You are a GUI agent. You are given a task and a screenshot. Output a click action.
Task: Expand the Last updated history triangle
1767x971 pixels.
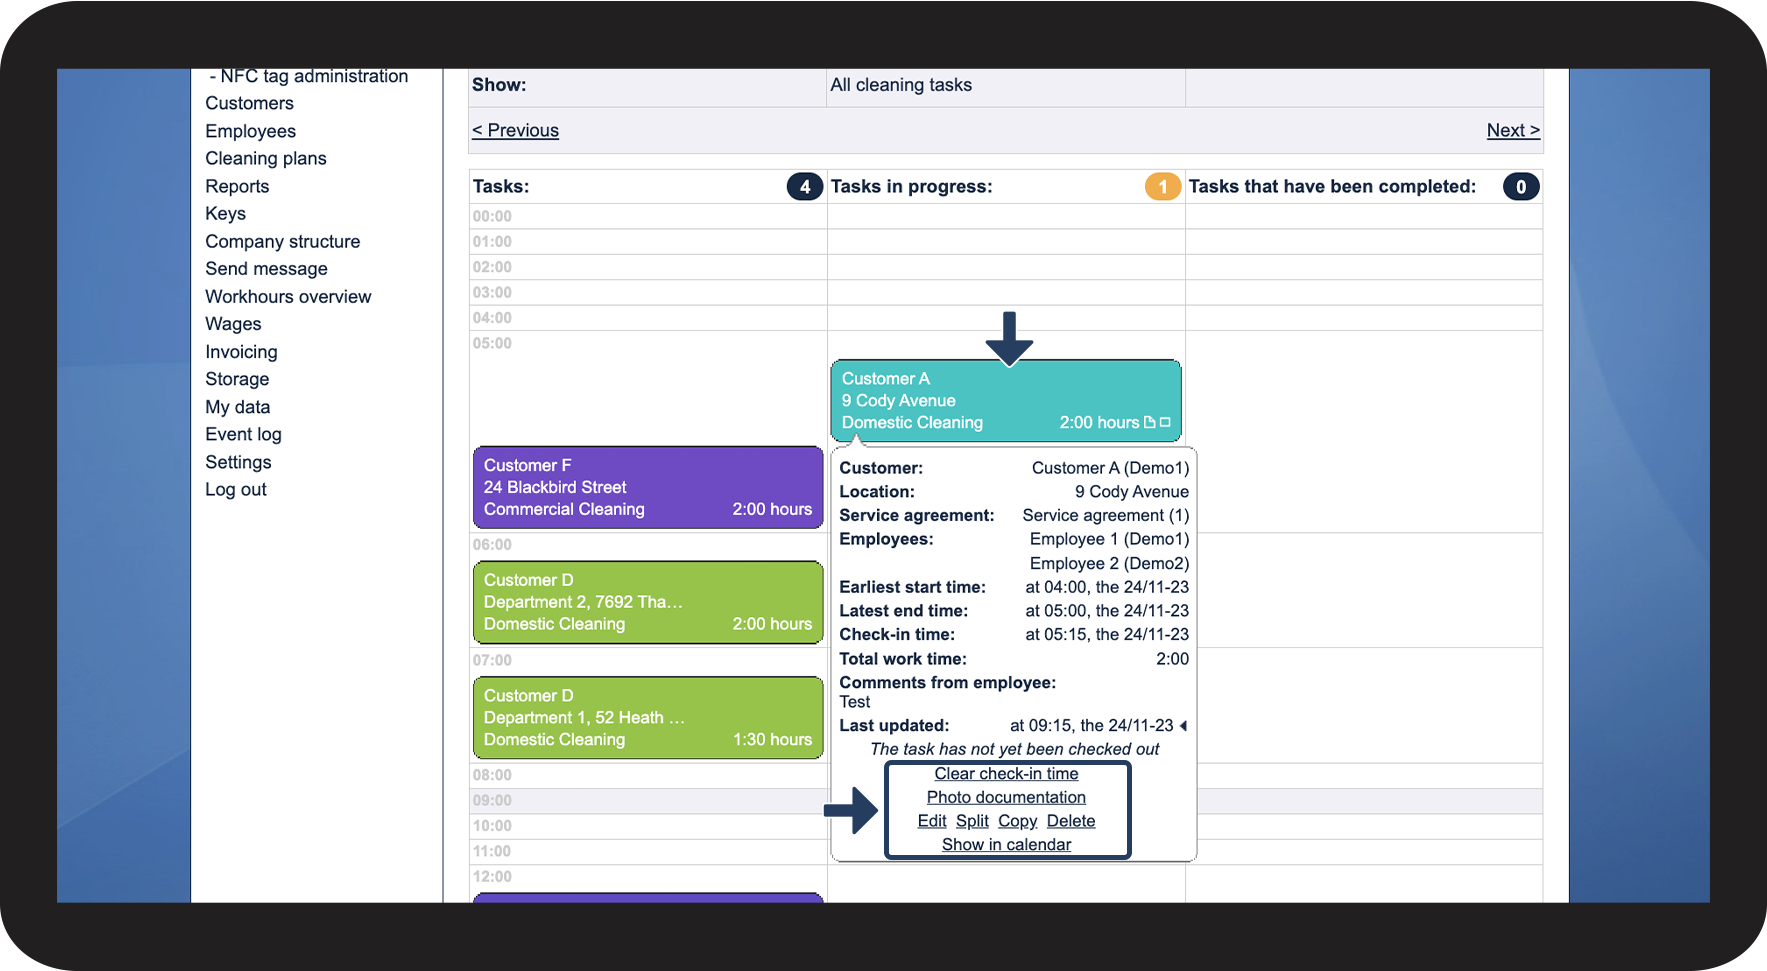point(1183,726)
